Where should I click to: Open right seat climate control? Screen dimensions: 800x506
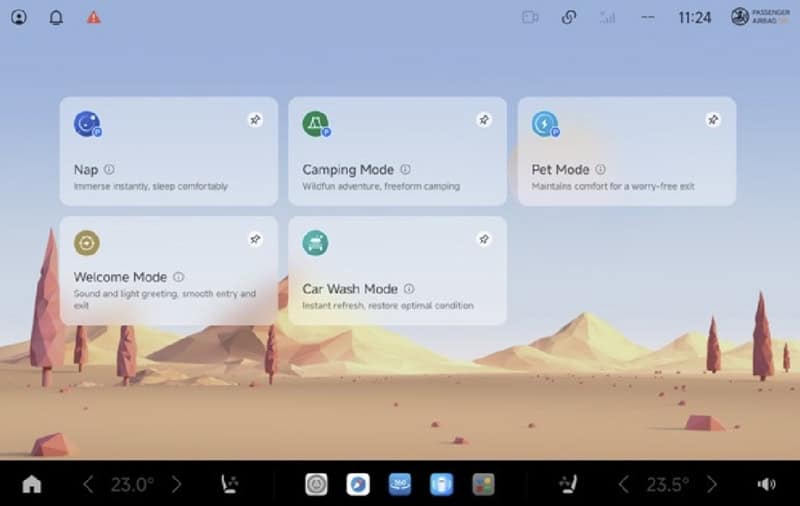point(569,484)
